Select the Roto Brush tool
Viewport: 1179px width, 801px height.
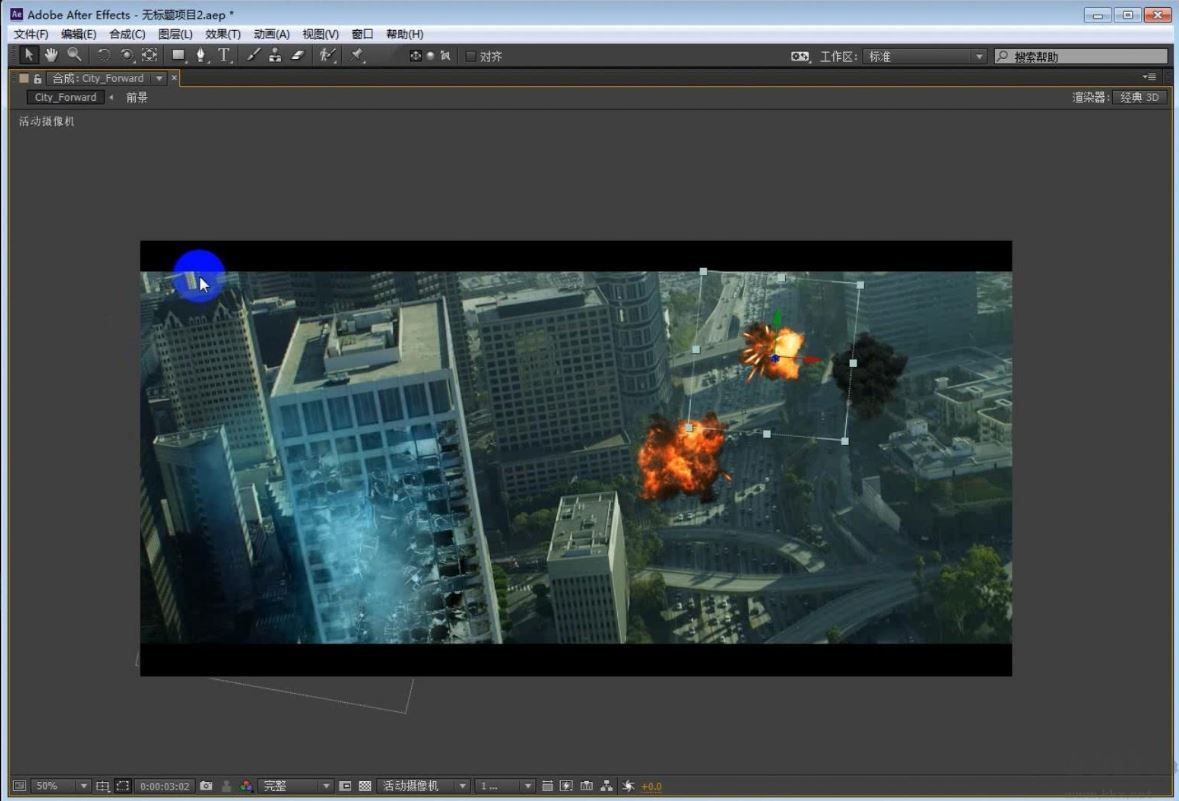coord(326,56)
